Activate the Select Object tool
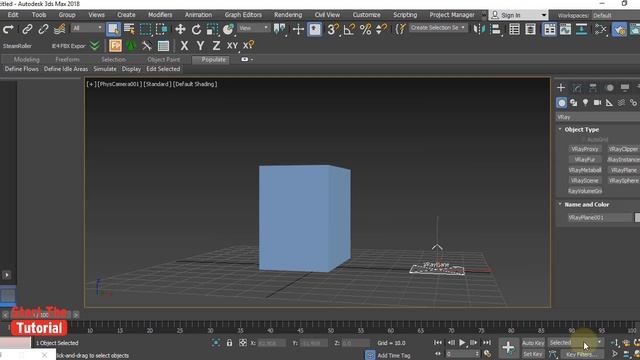This screenshot has width=640, height=360. [113, 29]
